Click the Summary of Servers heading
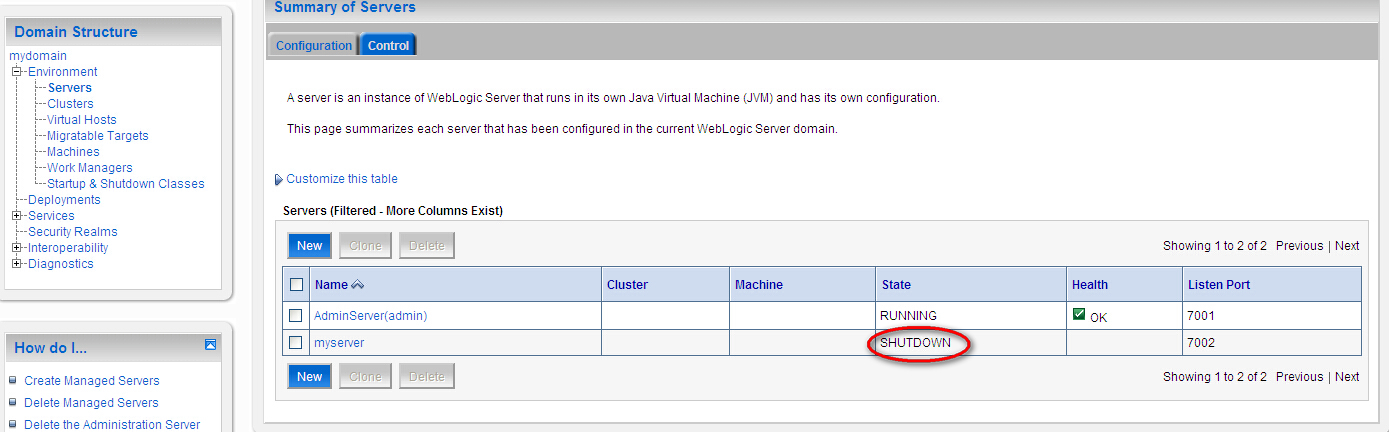The width and height of the screenshot is (1389, 432). 345,8
